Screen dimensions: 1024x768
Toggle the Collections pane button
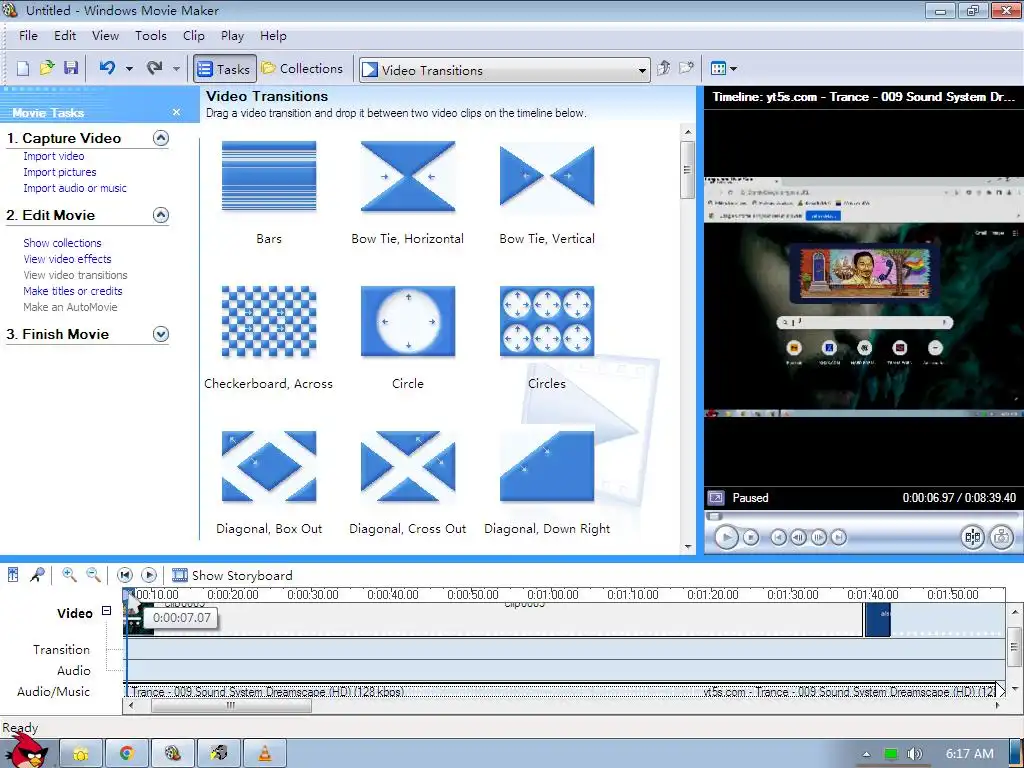tap(302, 69)
